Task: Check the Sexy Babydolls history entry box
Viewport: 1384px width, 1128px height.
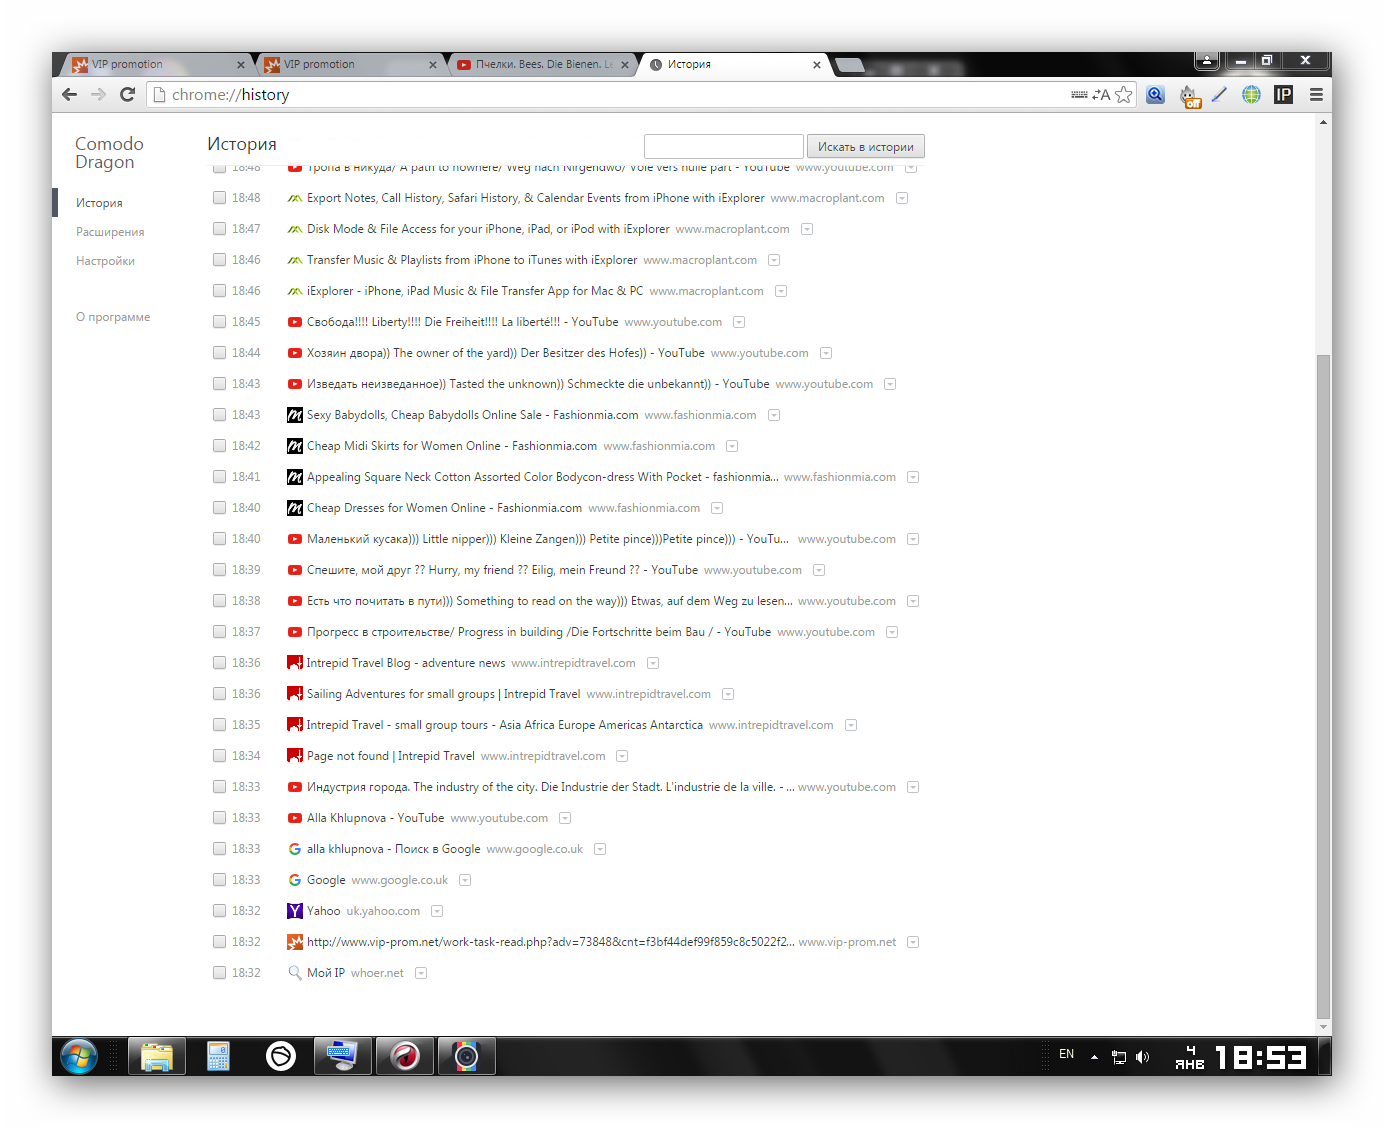Action: click(x=219, y=415)
